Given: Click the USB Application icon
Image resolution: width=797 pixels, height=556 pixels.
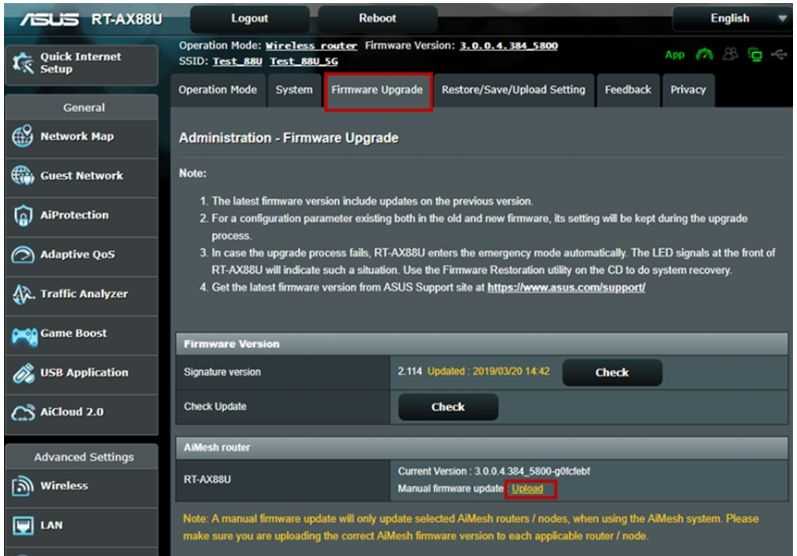Looking at the screenshot, I should (x=23, y=373).
